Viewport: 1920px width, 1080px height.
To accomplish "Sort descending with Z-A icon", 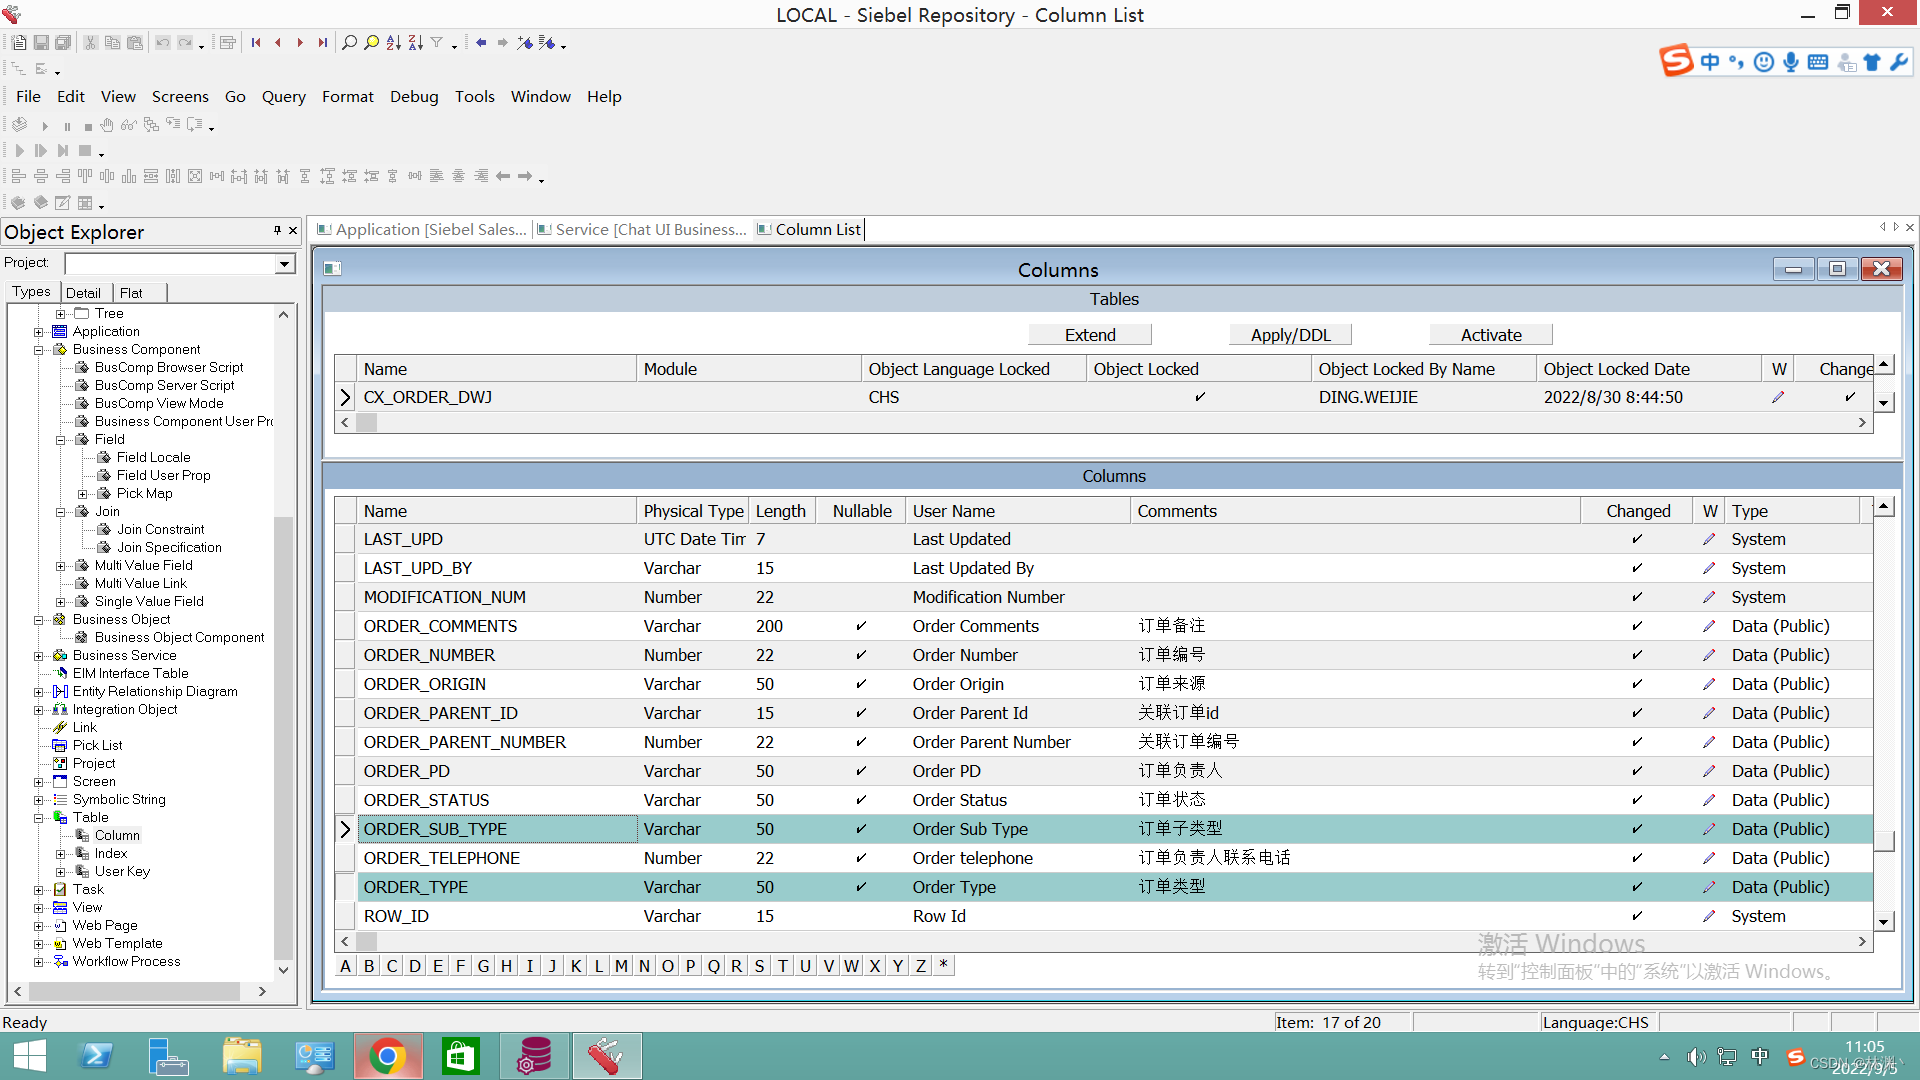I will tap(416, 43).
